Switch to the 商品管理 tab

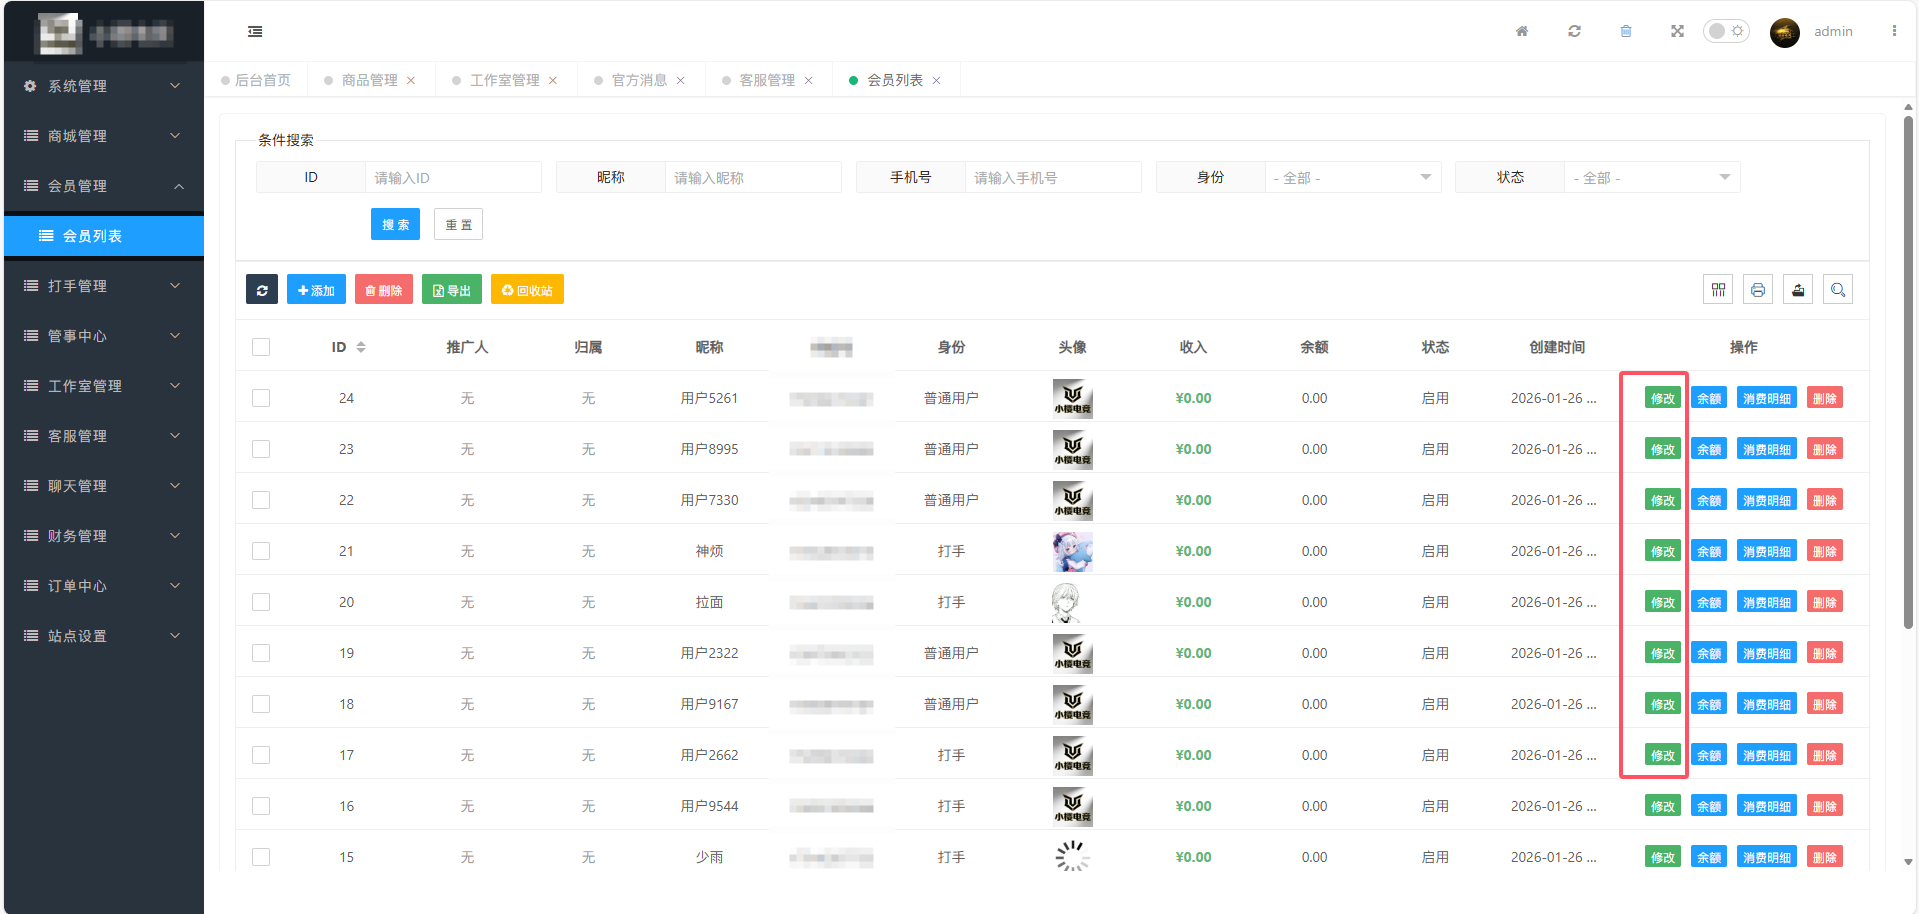[369, 80]
